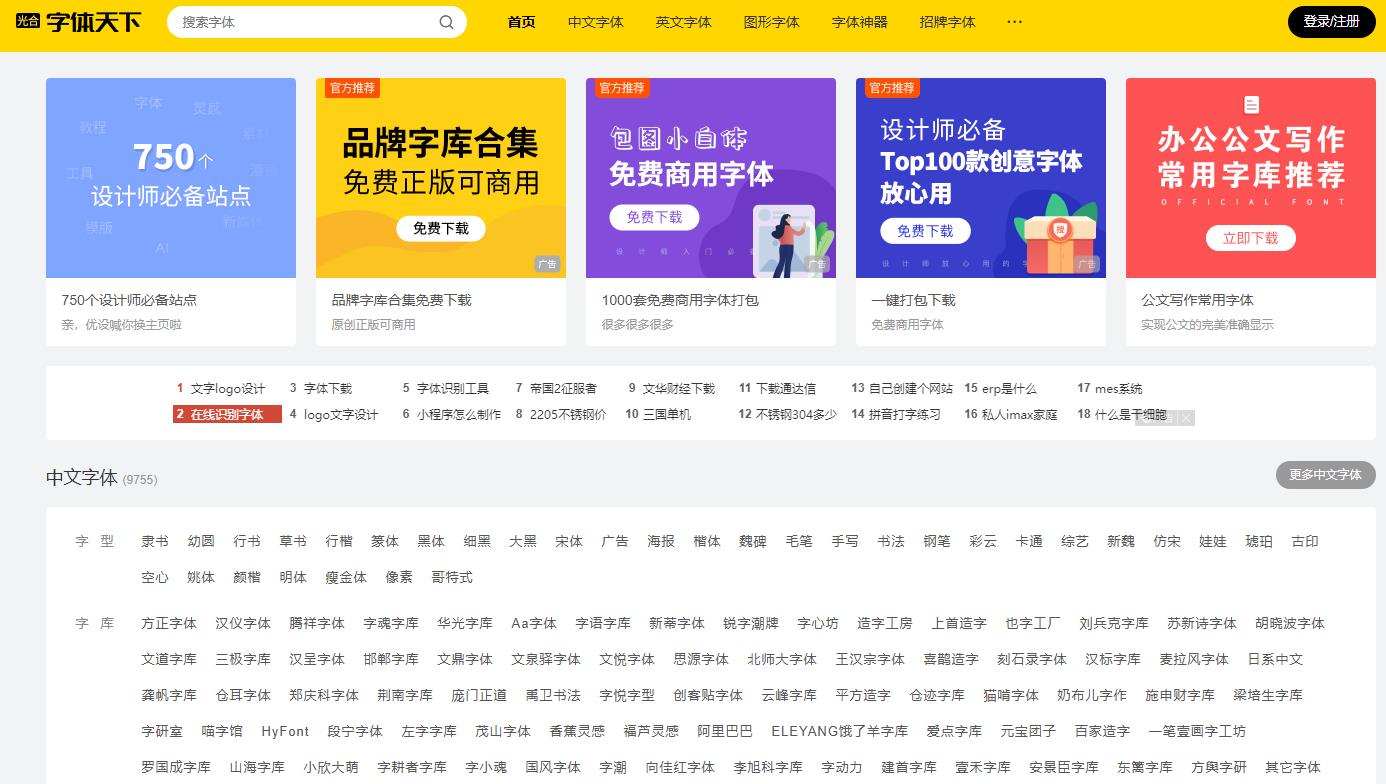Screen dimensions: 1386x784
Task: Click the 字体天下 site logo
Action: point(79,21)
